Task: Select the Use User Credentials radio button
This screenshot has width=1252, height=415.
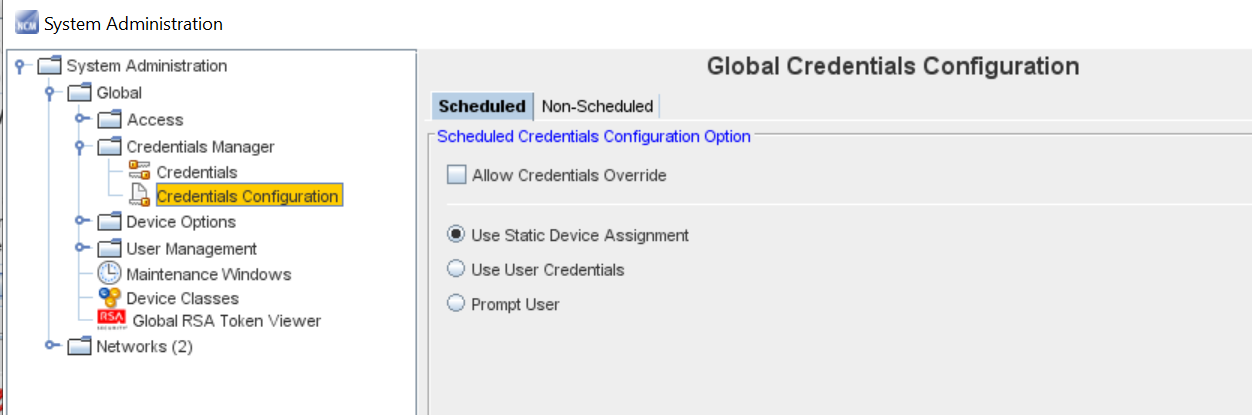Action: (456, 269)
